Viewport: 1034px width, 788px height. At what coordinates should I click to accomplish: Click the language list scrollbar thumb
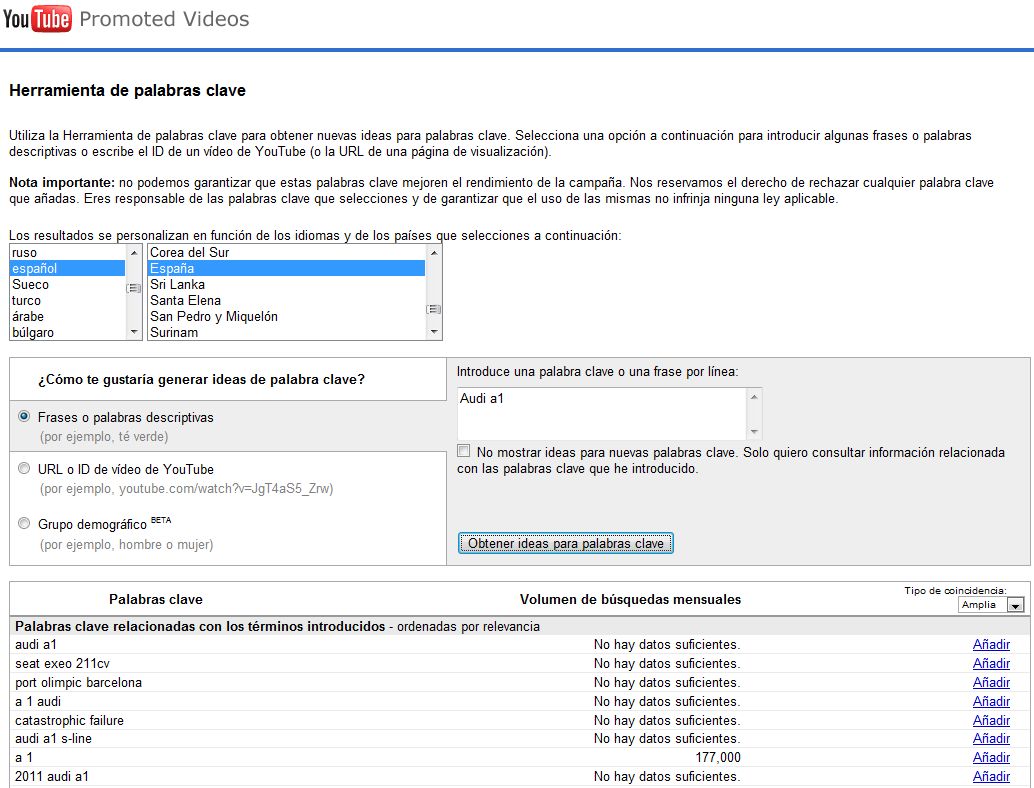[x=134, y=288]
